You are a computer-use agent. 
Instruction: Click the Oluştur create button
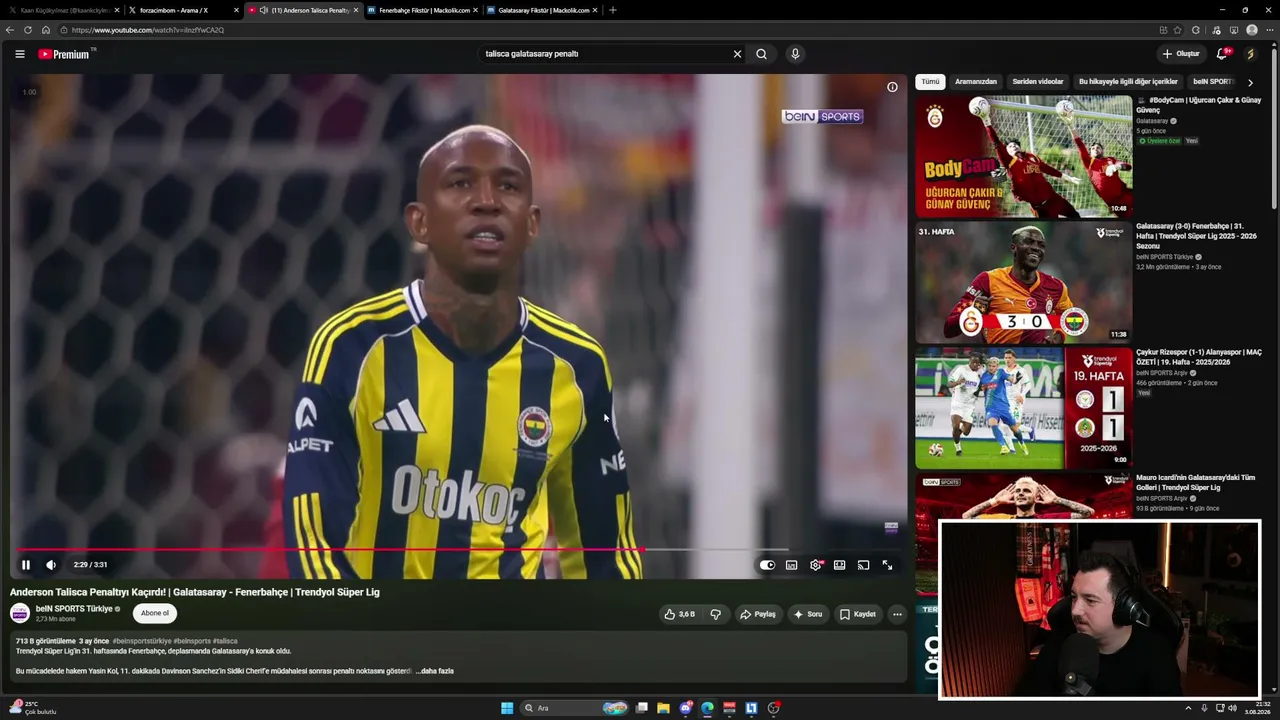pos(1181,54)
